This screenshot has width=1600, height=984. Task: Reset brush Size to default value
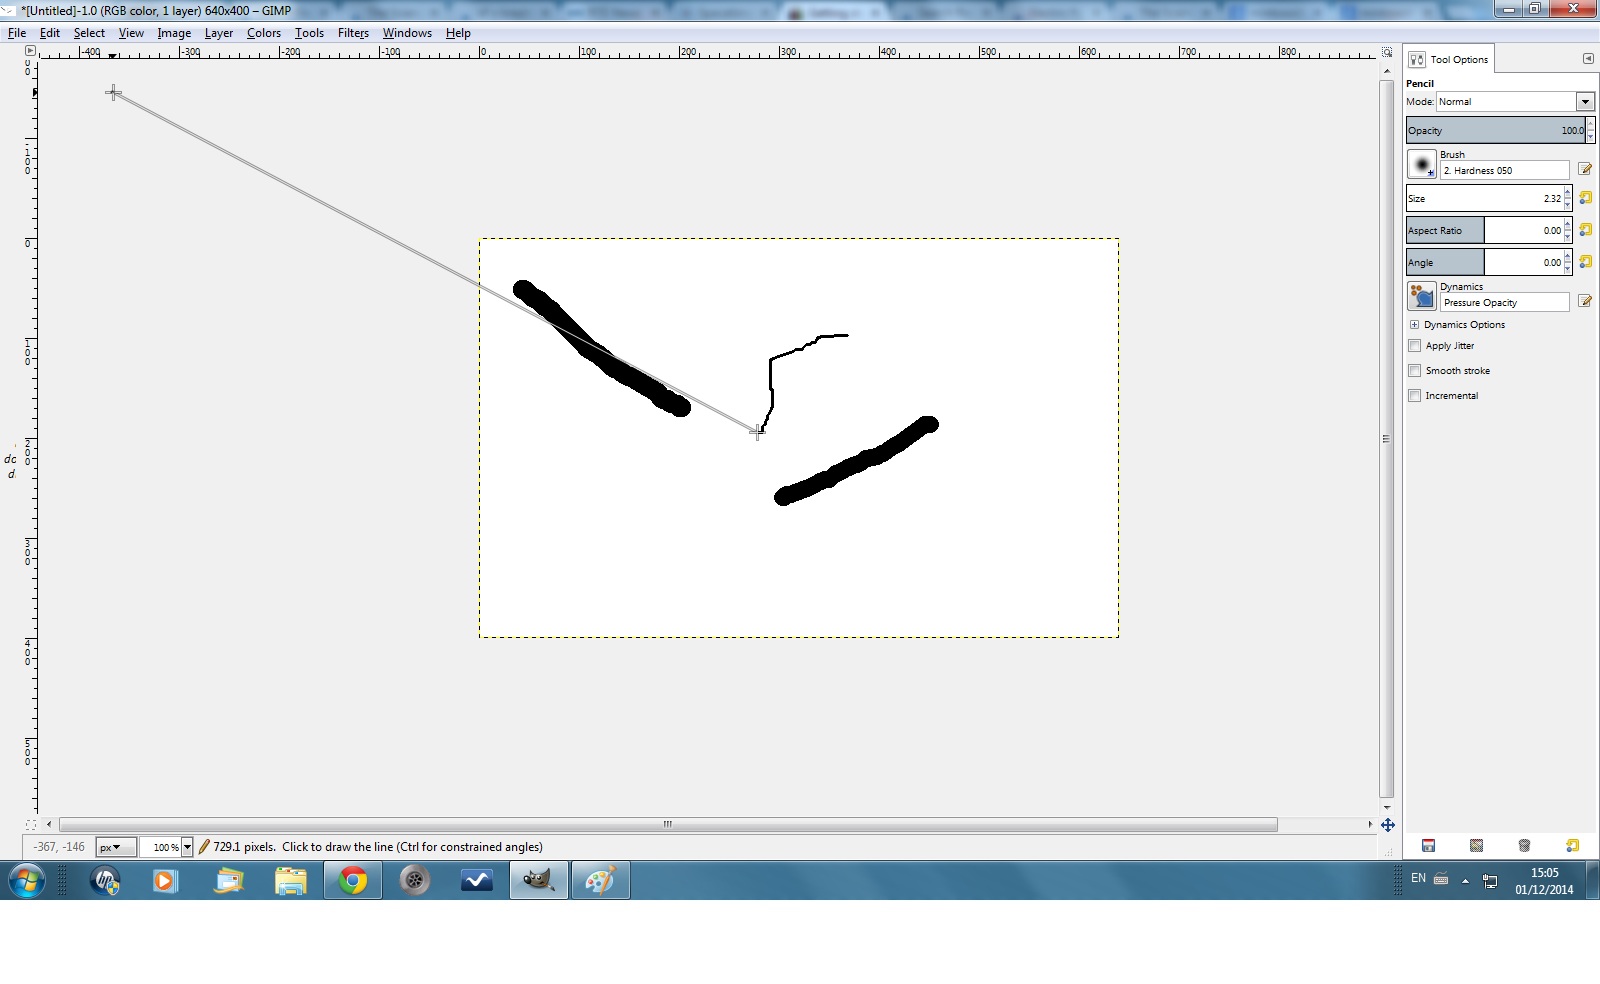[x=1585, y=198]
